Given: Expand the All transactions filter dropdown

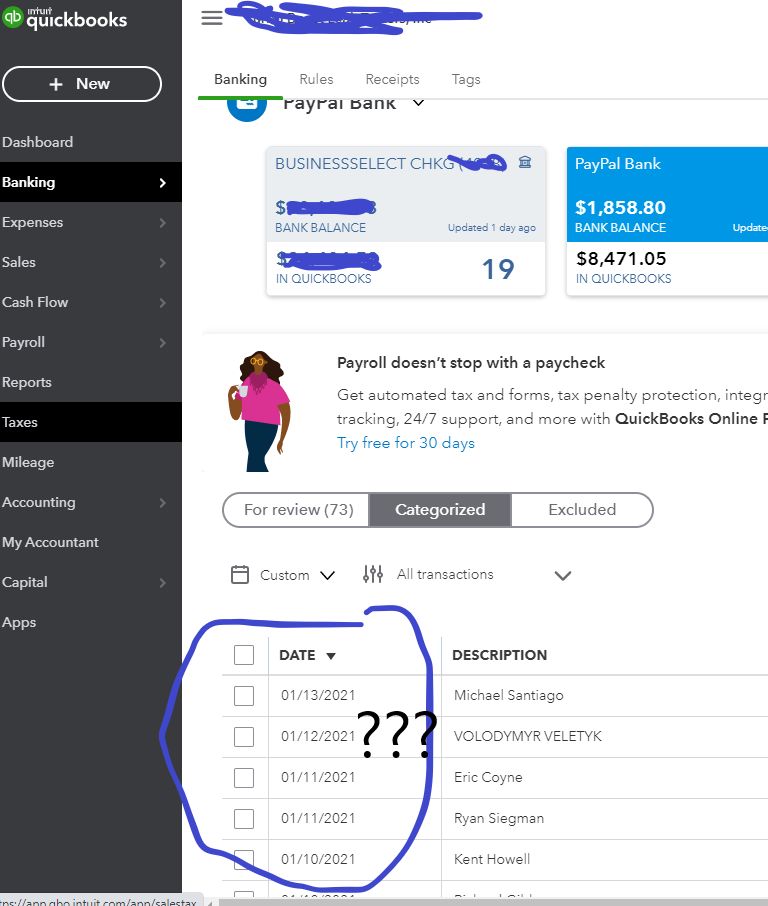Looking at the screenshot, I should [x=562, y=575].
